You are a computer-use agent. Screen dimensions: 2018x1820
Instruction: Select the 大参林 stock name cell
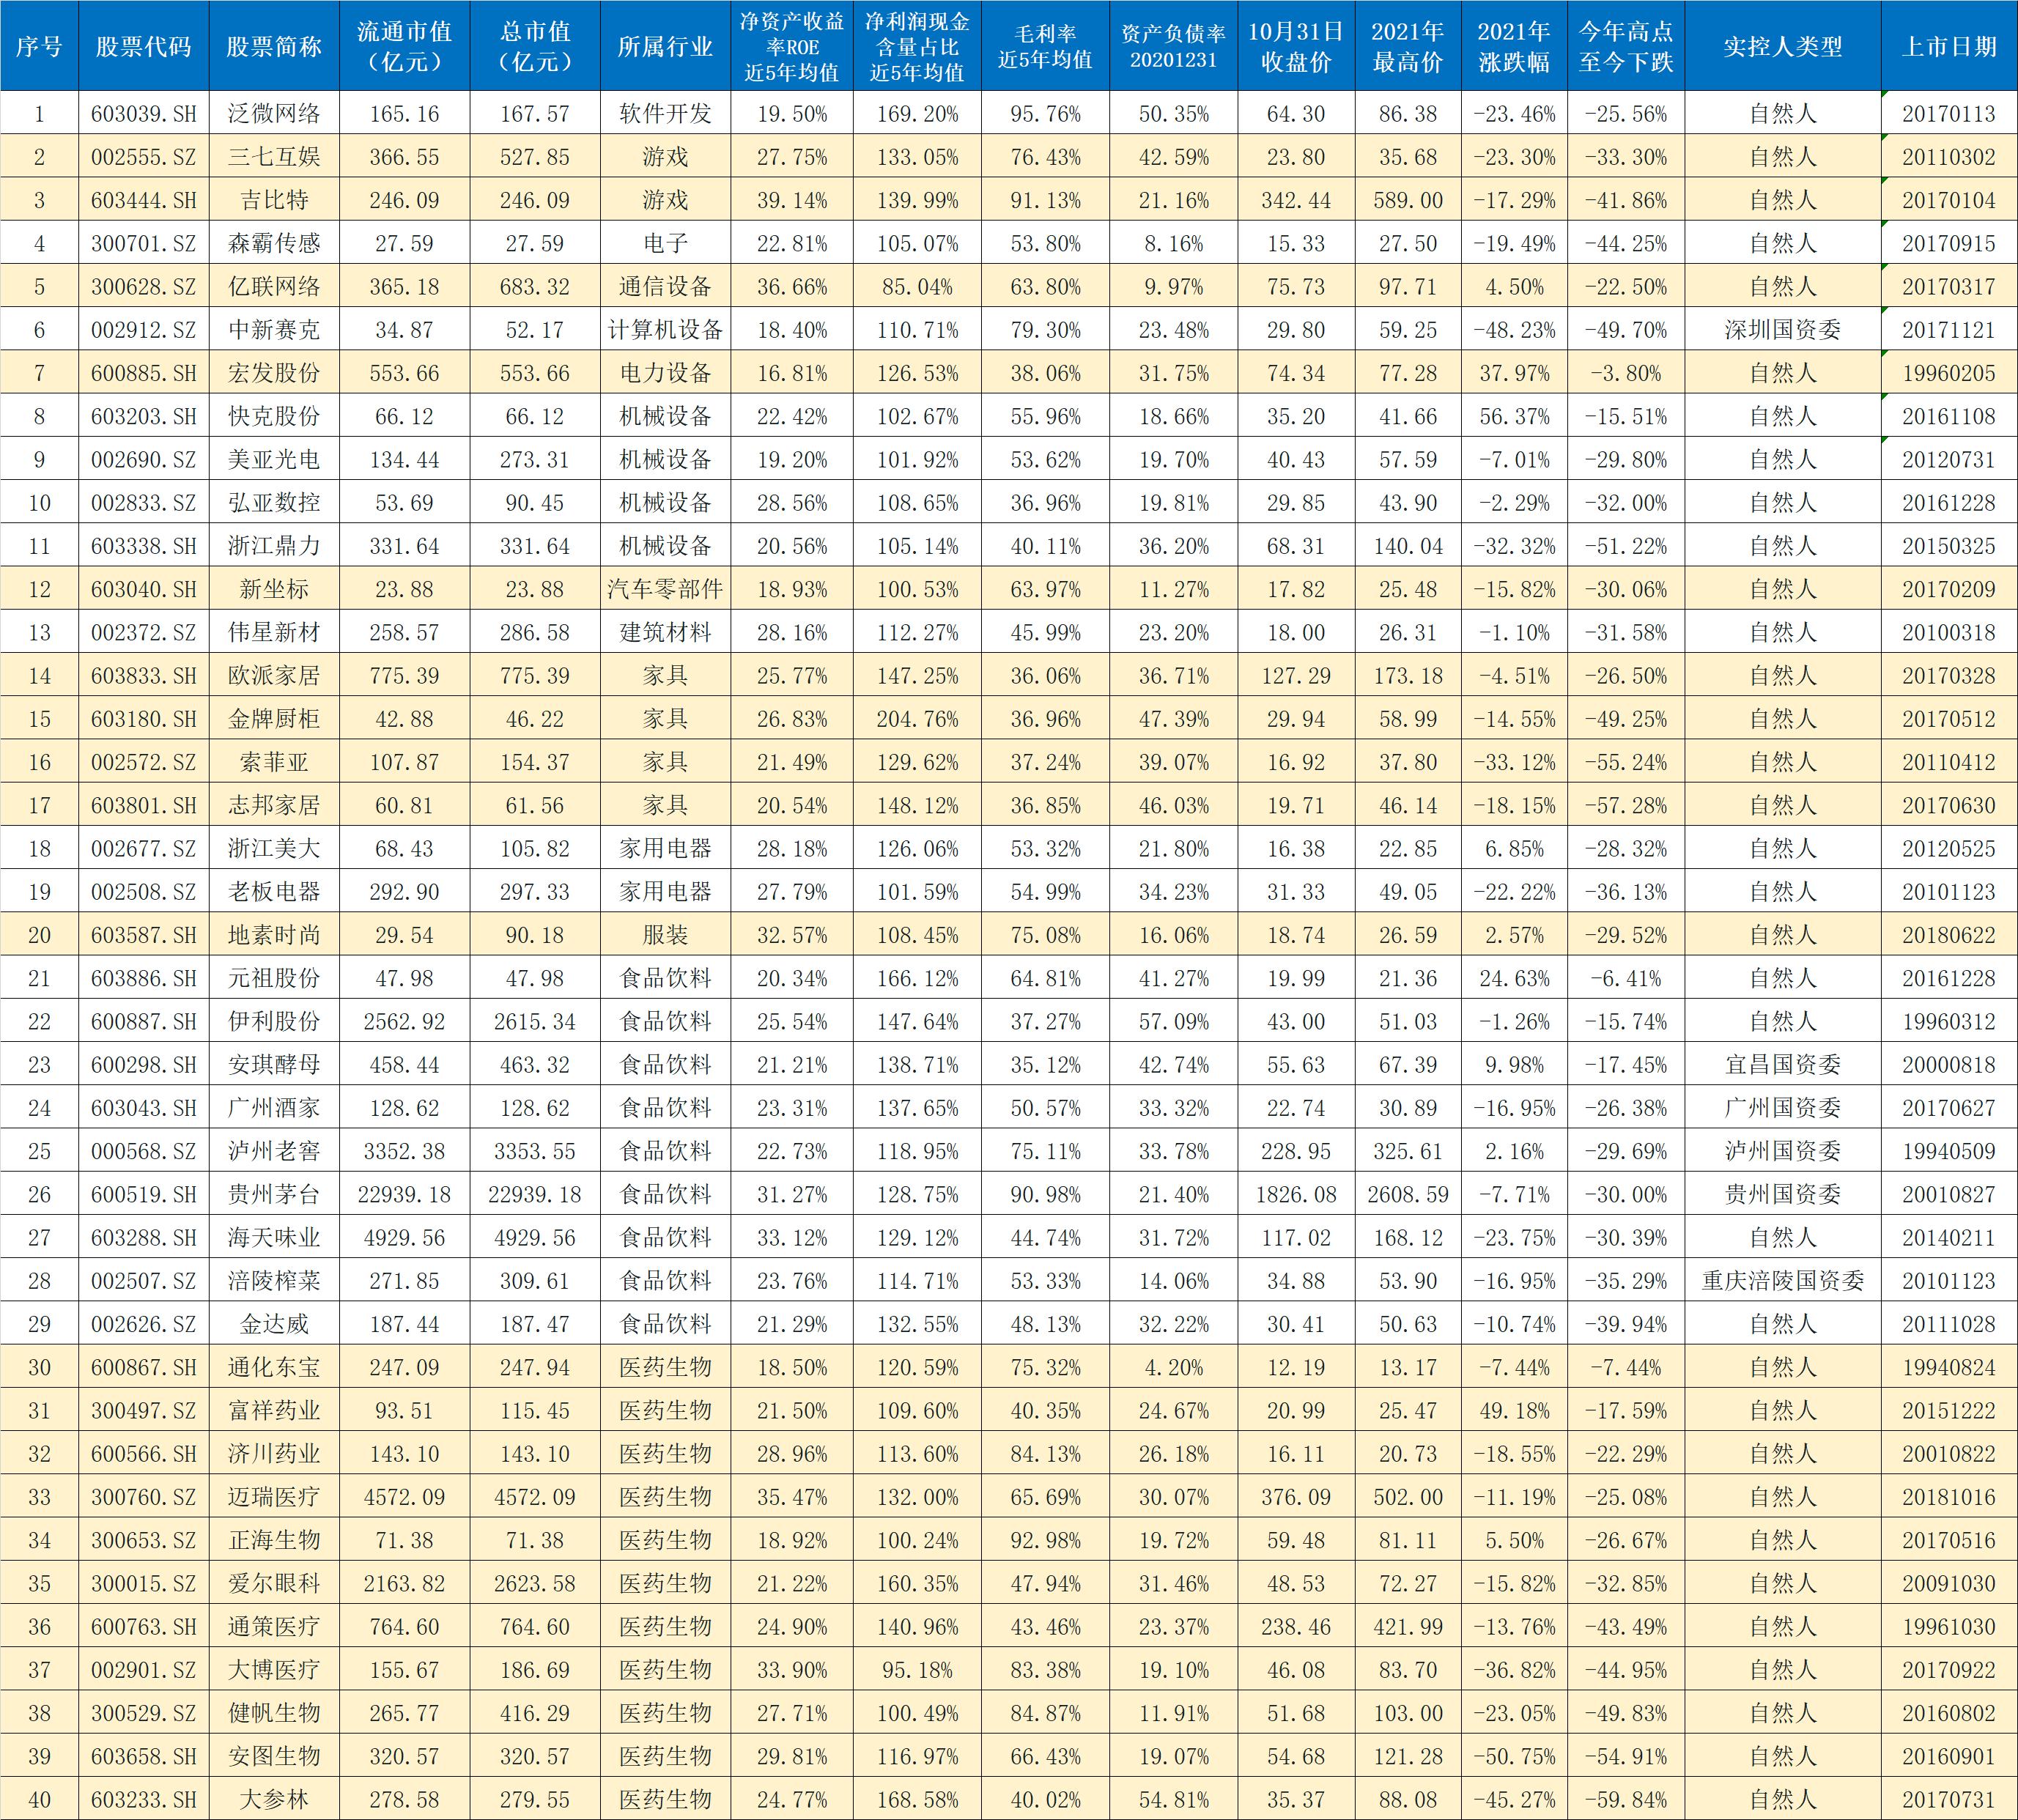274,1799
